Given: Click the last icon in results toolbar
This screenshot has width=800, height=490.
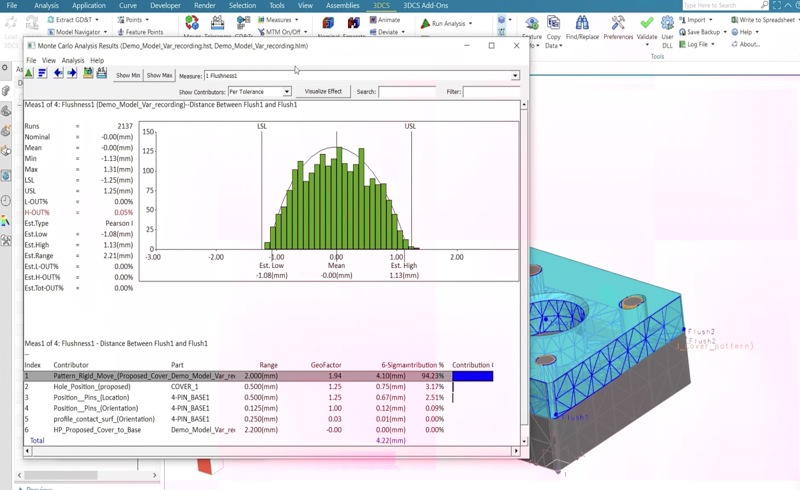Looking at the screenshot, I should [x=102, y=74].
